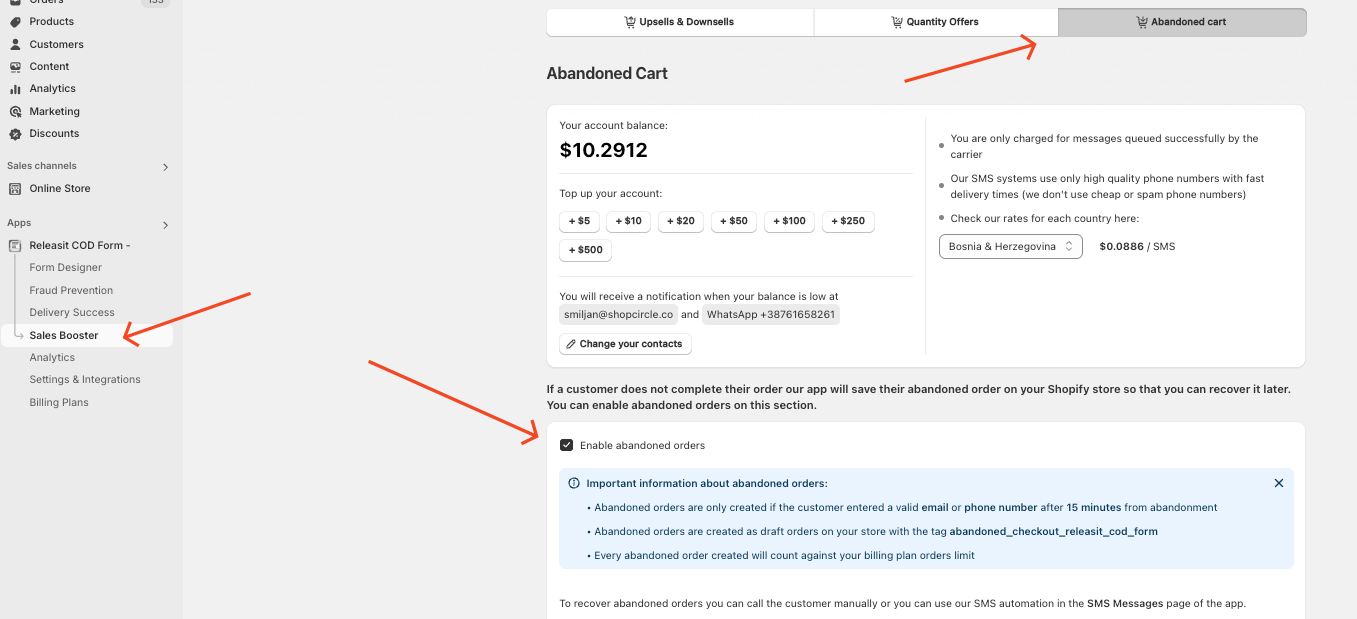Open the app's Analytics sub-item
This screenshot has width=1357, height=619.
pyautogui.click(x=52, y=357)
